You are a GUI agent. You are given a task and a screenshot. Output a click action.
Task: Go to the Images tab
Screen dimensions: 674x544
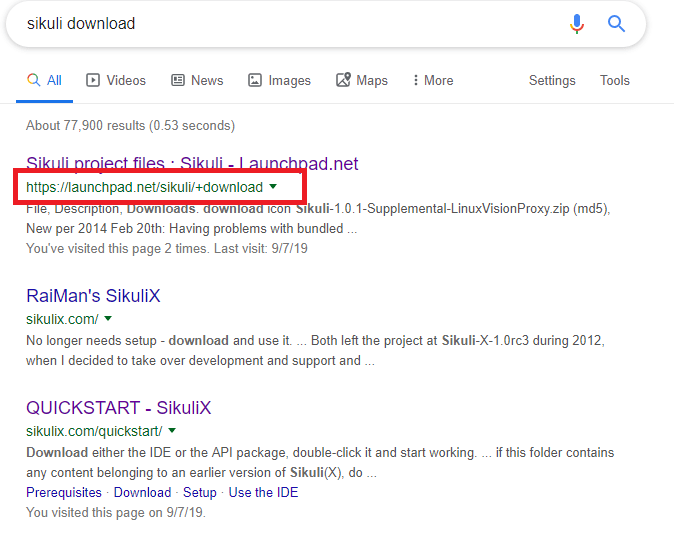(279, 80)
